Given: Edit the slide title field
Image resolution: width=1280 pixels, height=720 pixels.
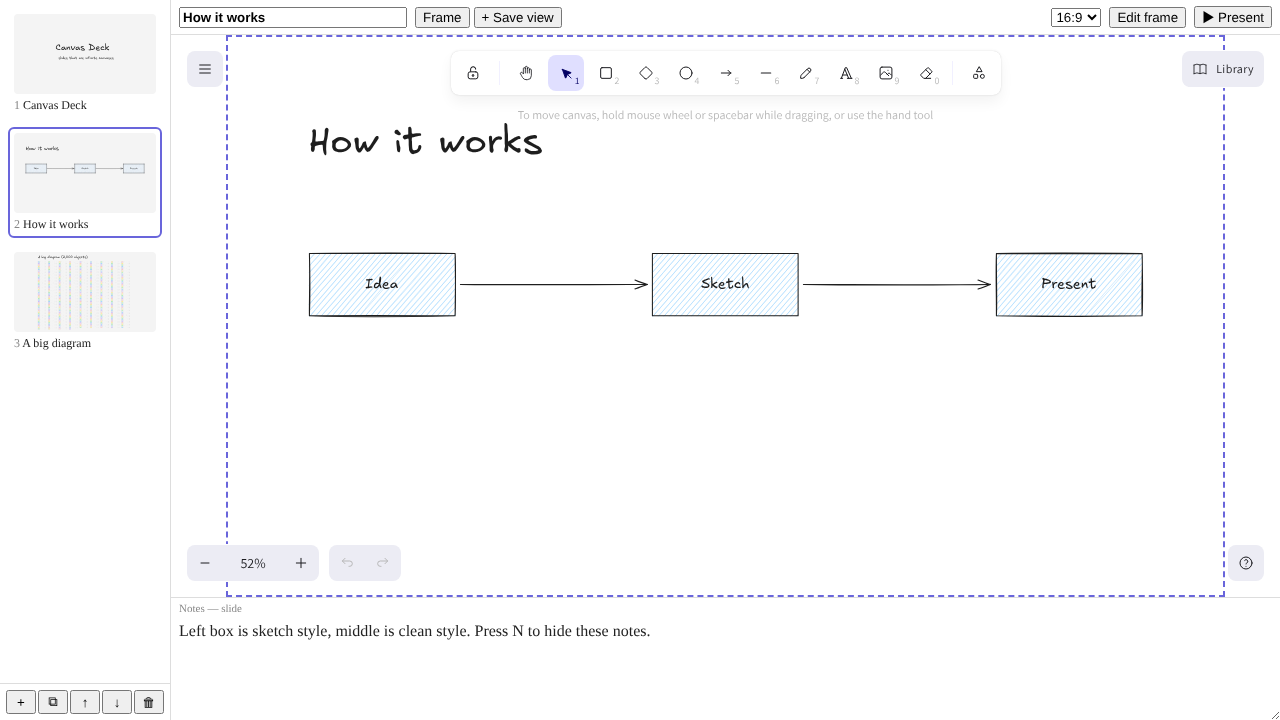Looking at the screenshot, I should [x=293, y=17].
